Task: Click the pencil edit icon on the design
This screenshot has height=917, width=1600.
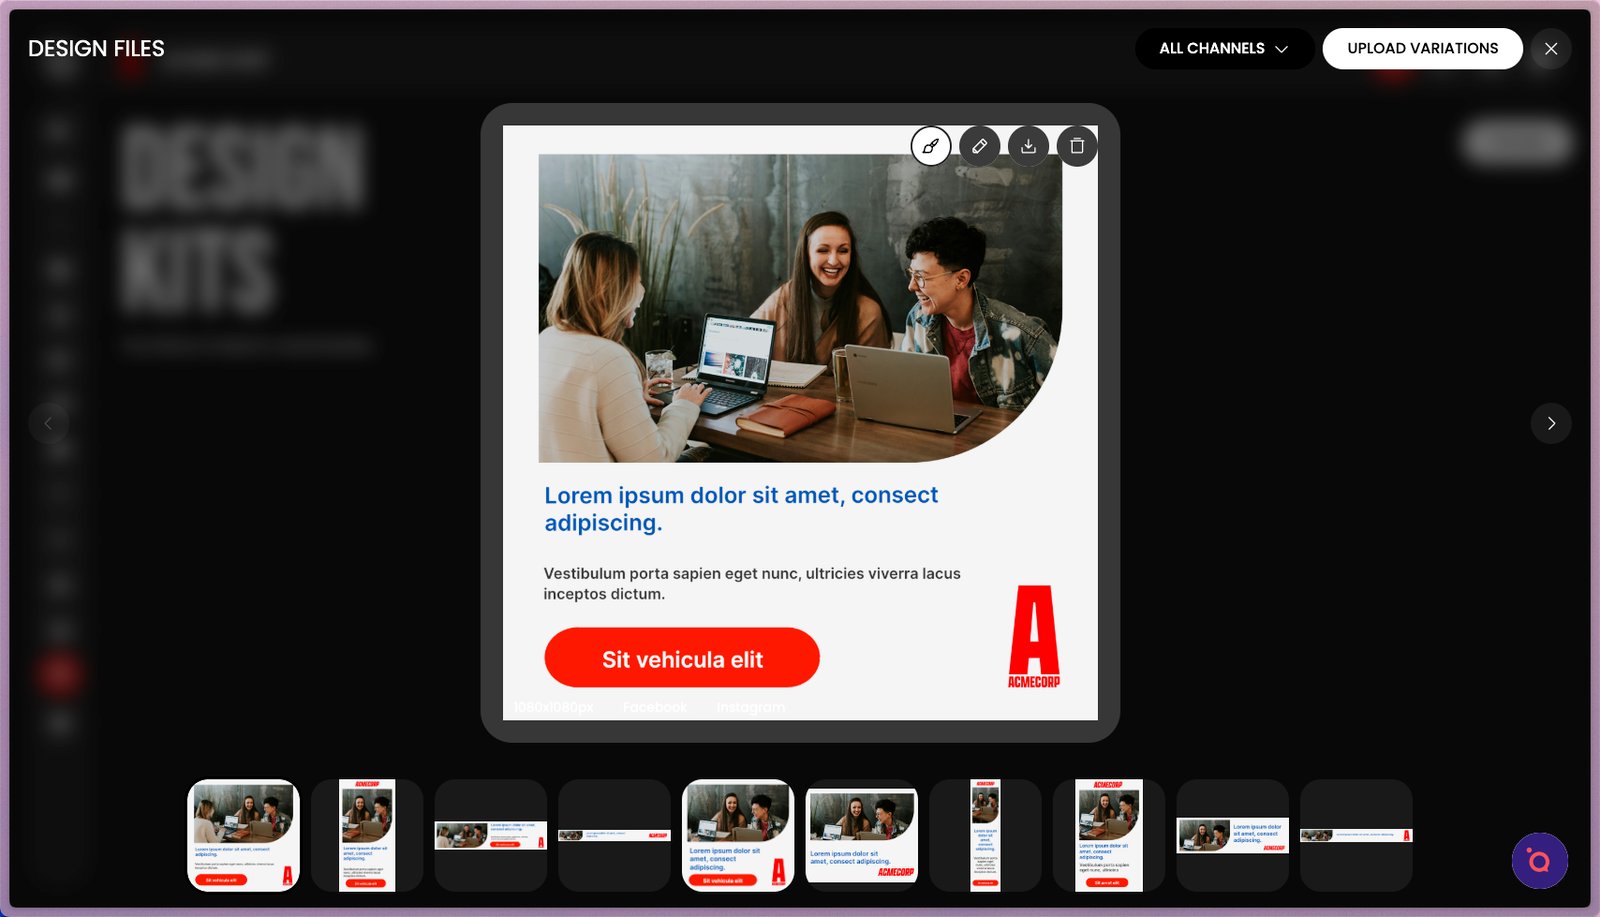Action: [x=979, y=146]
